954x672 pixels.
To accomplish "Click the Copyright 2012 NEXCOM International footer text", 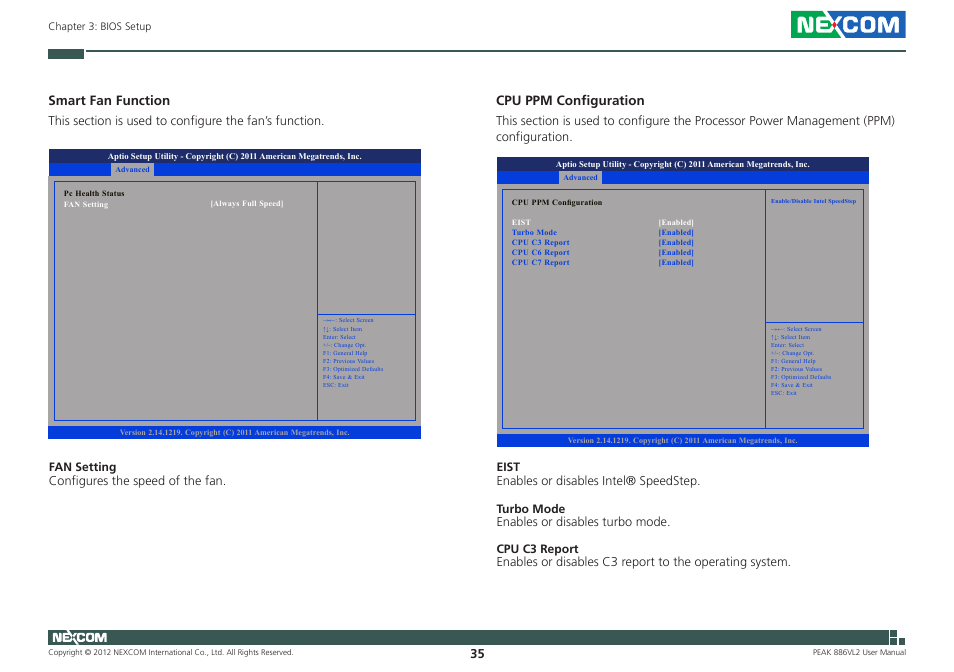I will click(170, 653).
